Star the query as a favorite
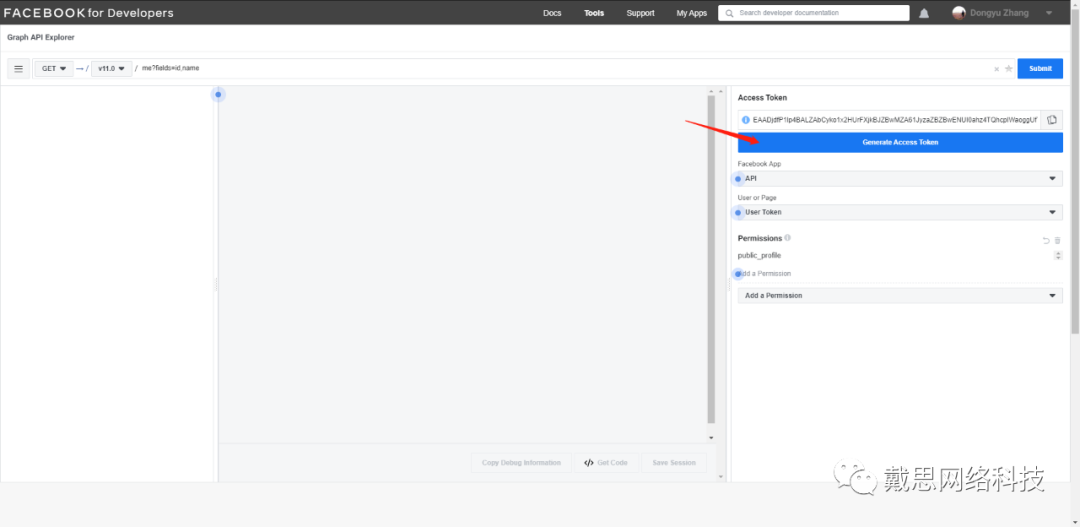Screen dimensions: 1080x527 tap(1008, 69)
